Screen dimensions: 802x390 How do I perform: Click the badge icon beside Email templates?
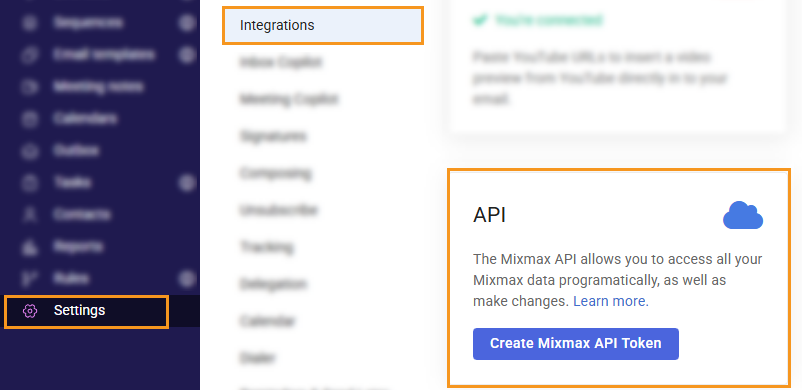(x=188, y=54)
